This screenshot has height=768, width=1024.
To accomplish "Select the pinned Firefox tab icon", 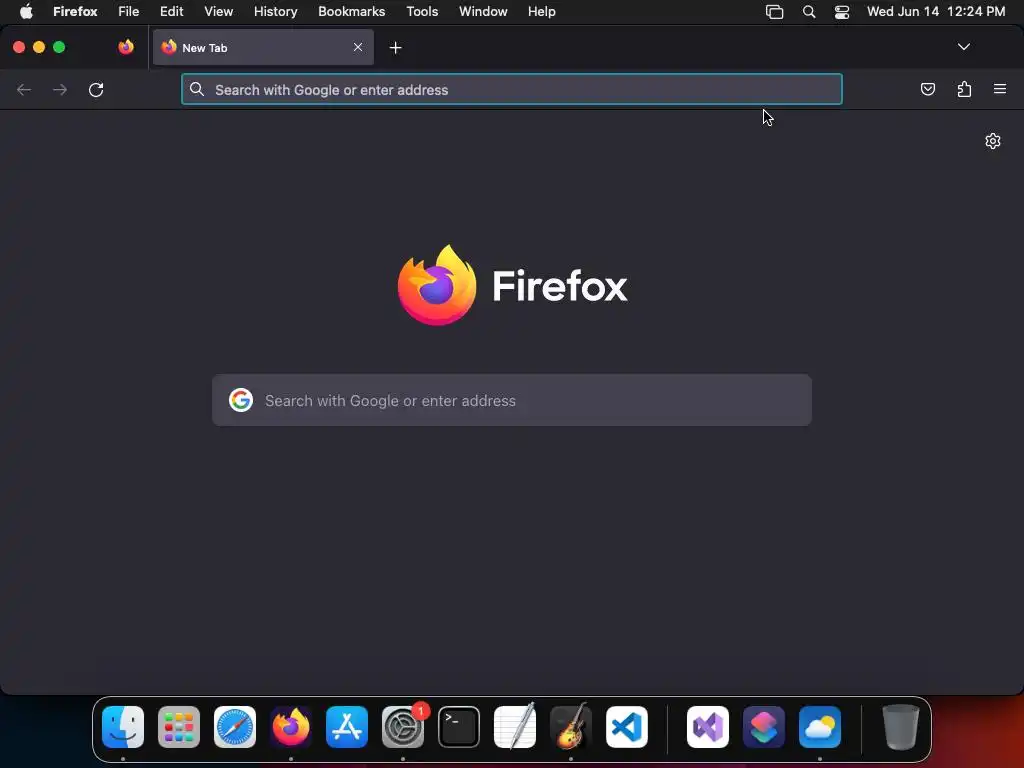I will (126, 47).
